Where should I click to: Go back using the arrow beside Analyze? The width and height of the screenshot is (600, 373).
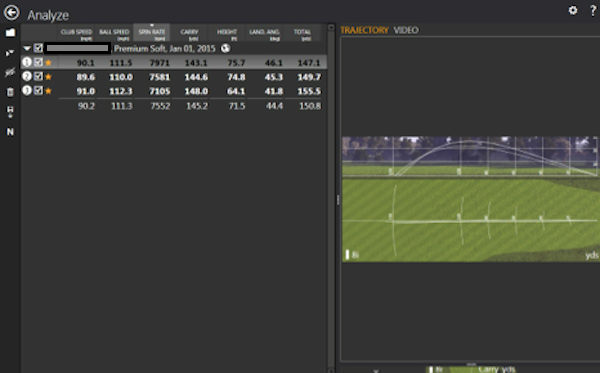point(11,13)
